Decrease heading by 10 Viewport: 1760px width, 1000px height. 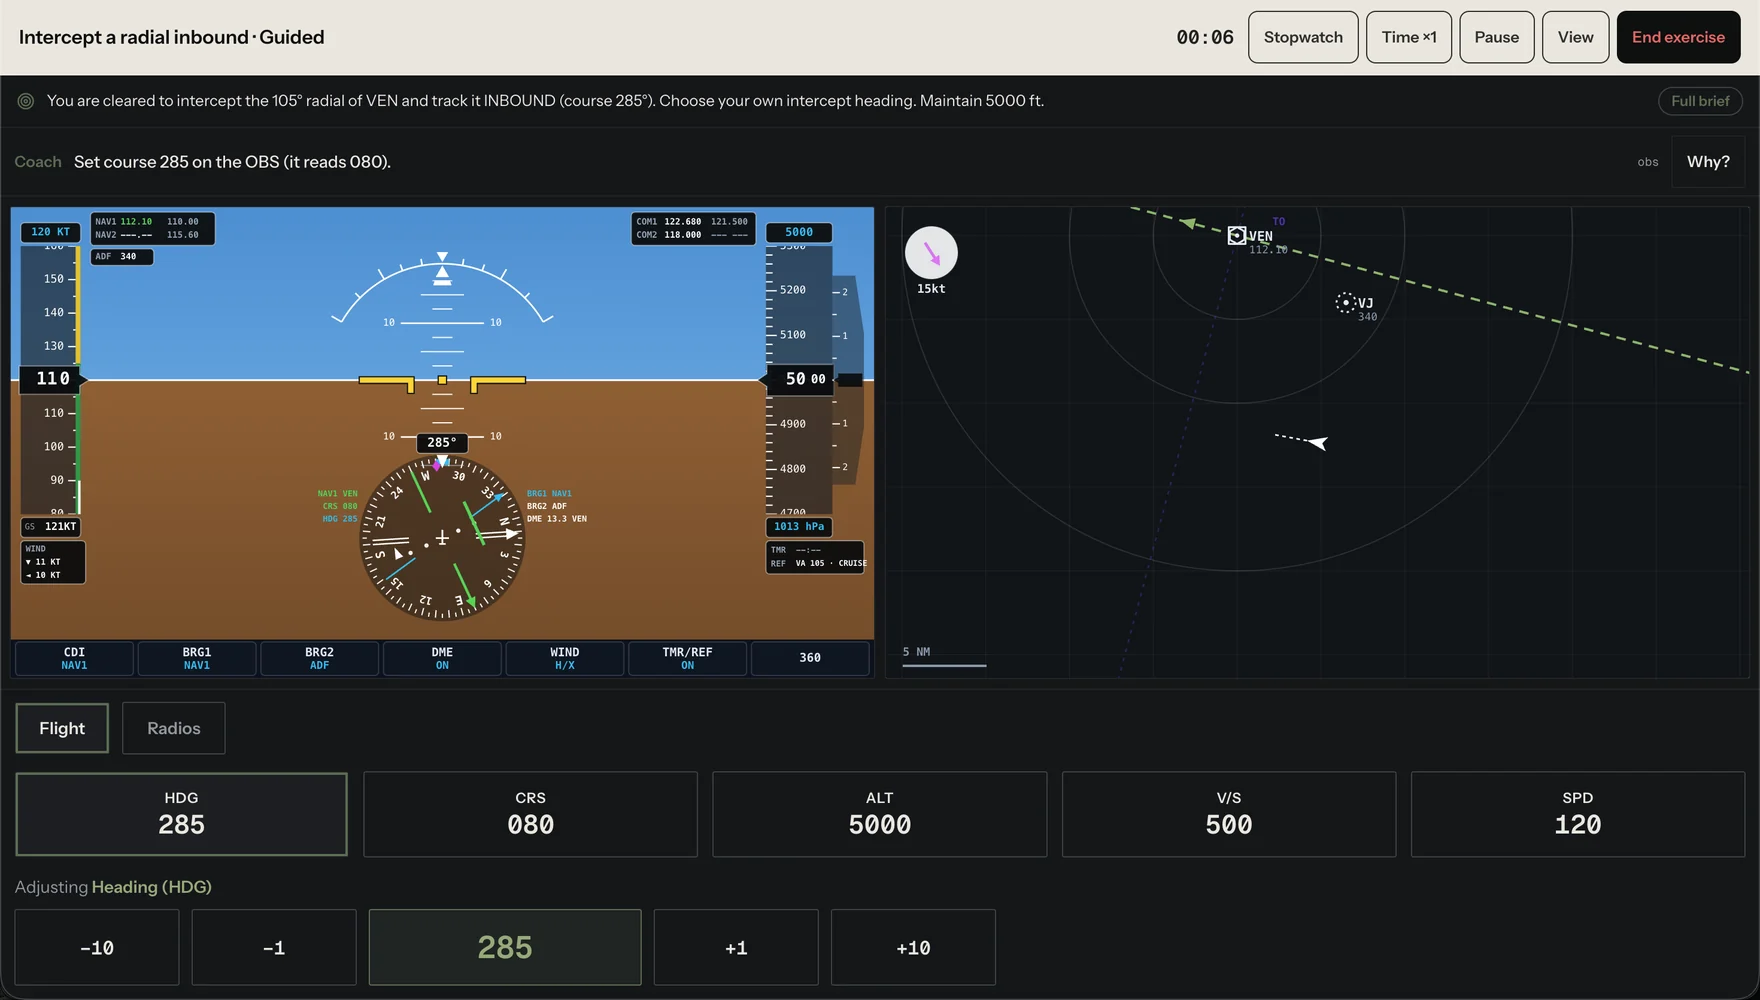tap(97, 947)
